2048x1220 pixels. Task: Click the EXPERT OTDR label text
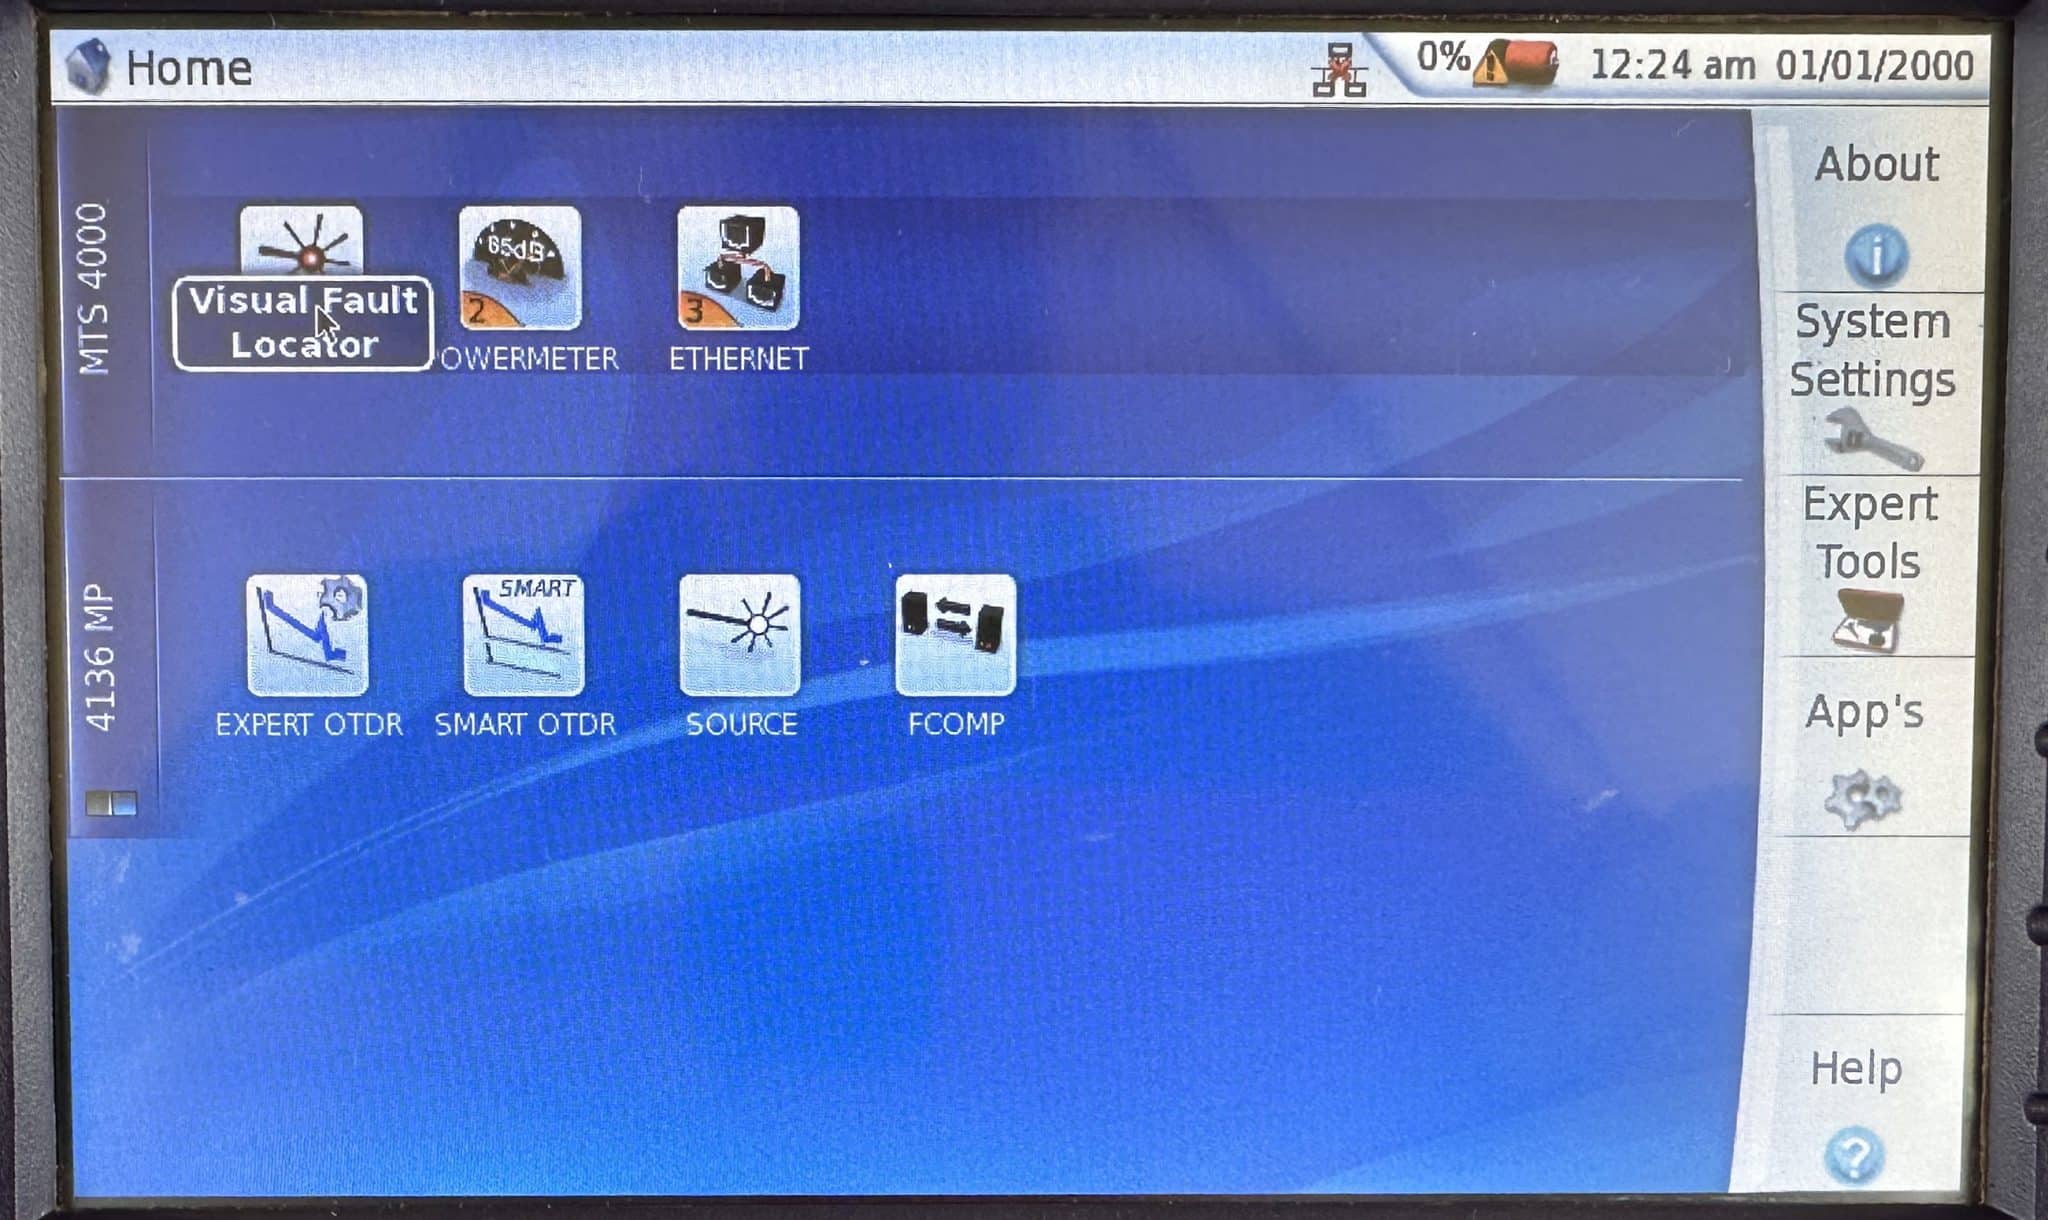point(309,724)
